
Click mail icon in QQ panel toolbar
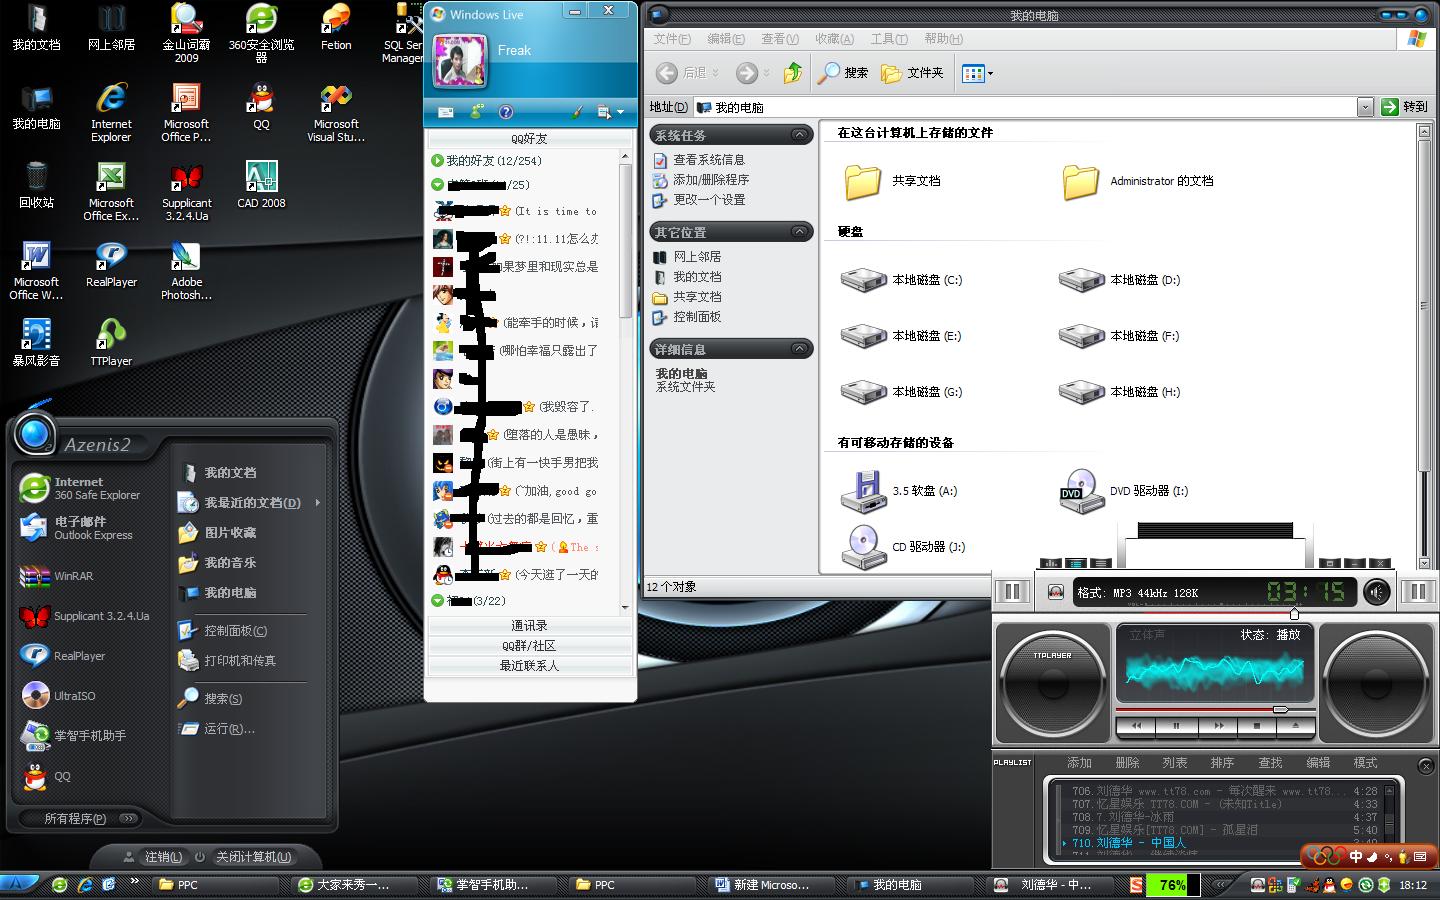click(x=446, y=112)
